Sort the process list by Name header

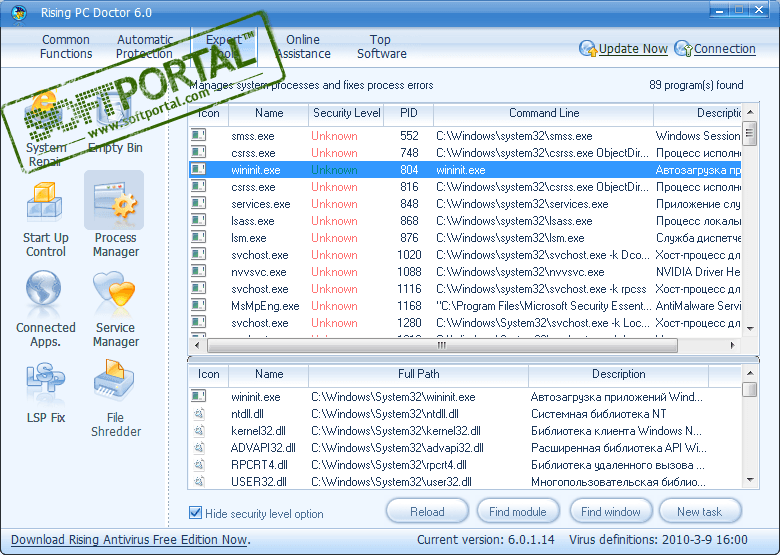click(x=269, y=113)
